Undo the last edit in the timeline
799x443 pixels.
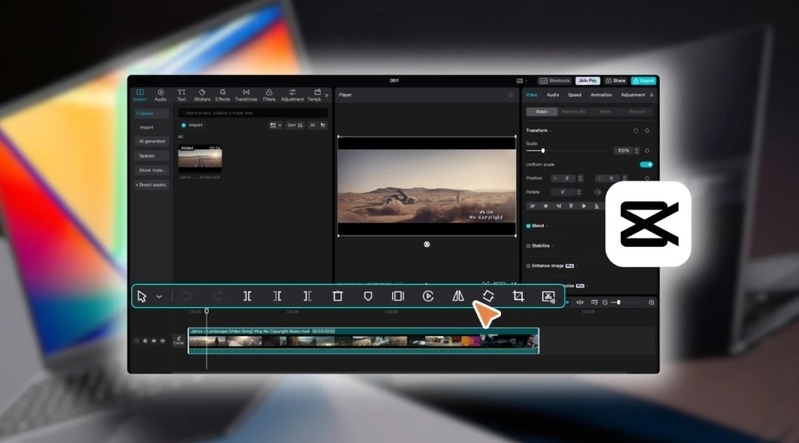(x=187, y=296)
